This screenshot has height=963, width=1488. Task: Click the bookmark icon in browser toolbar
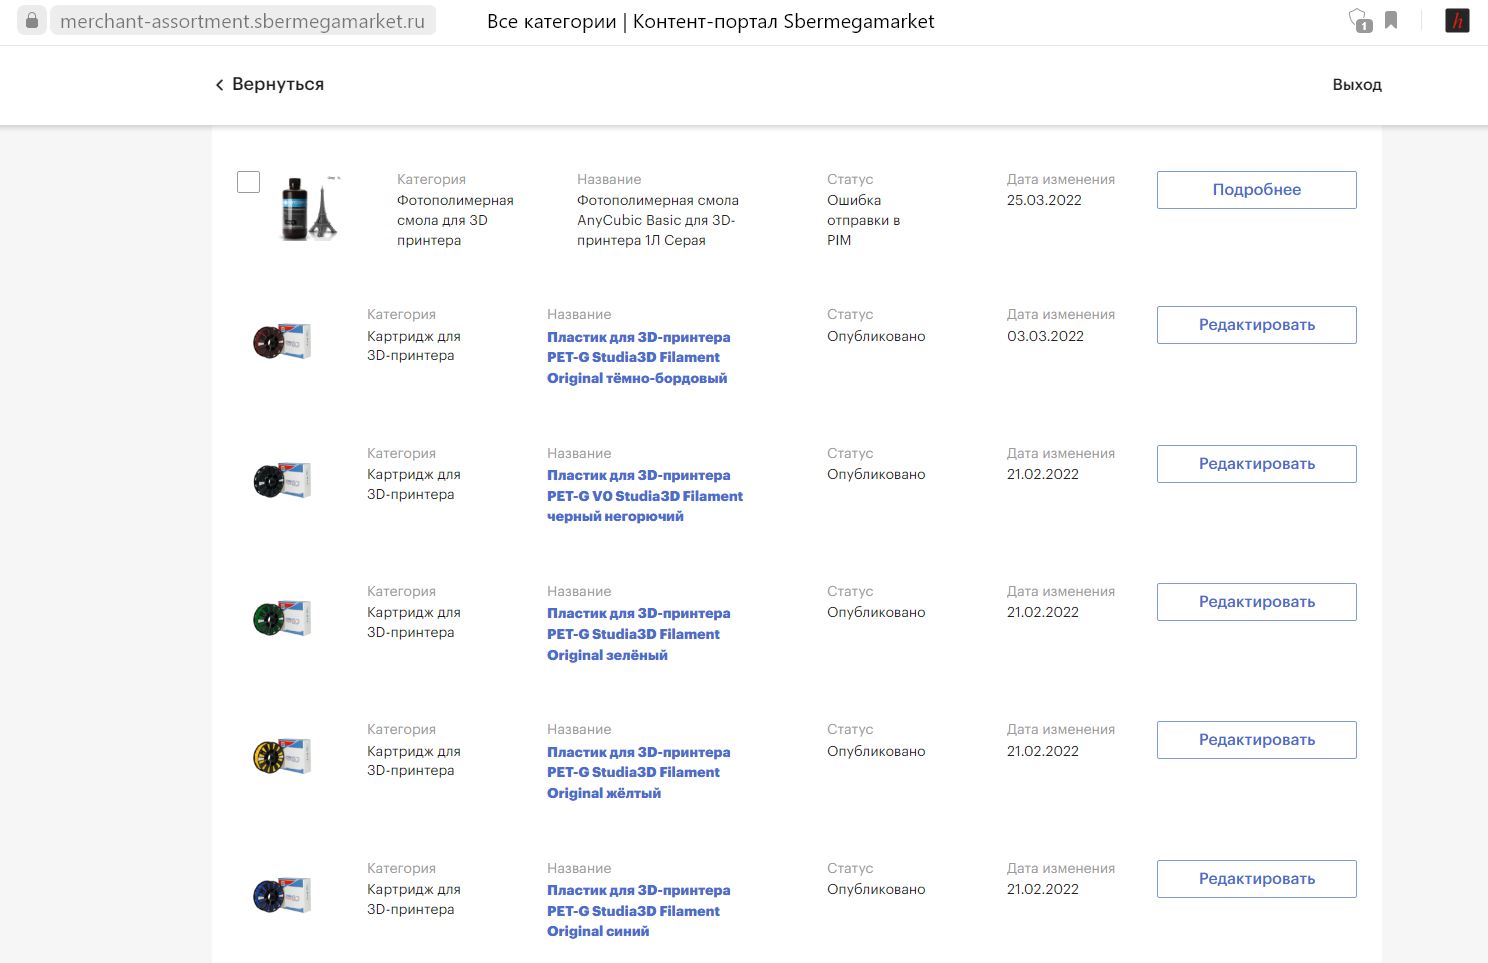tap(1391, 20)
